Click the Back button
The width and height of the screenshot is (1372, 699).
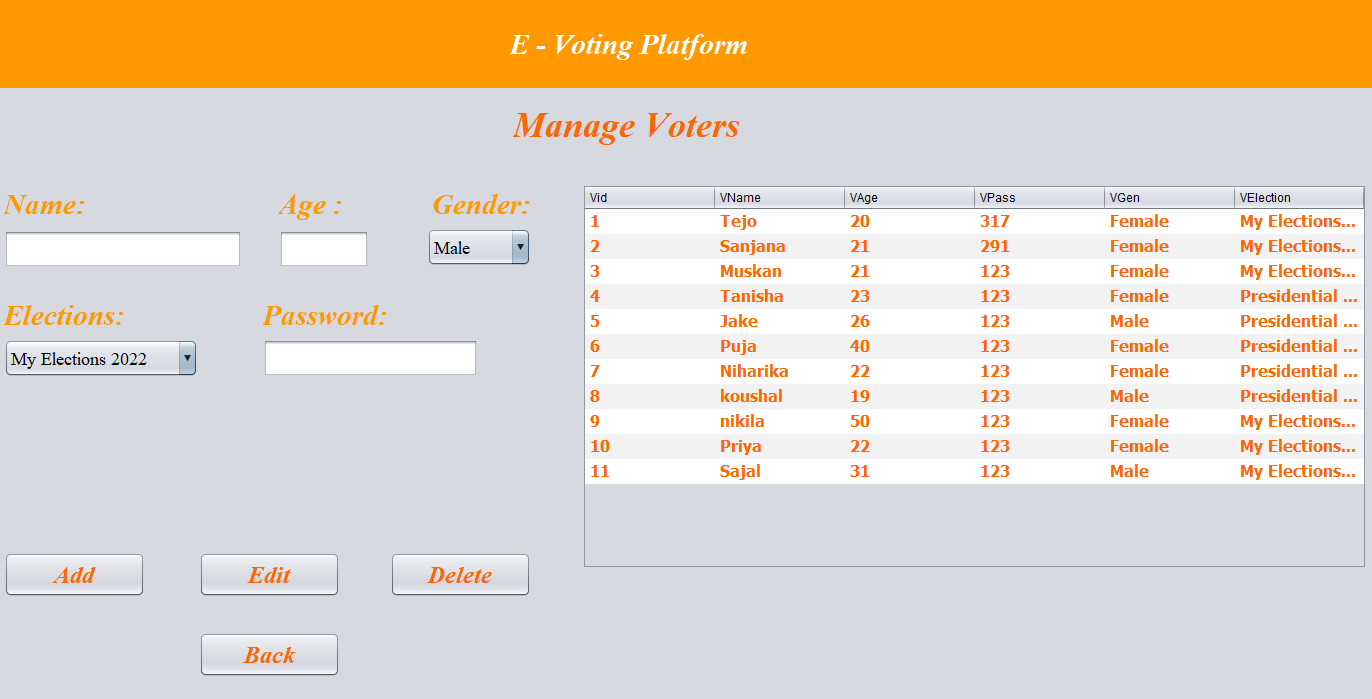coord(269,654)
